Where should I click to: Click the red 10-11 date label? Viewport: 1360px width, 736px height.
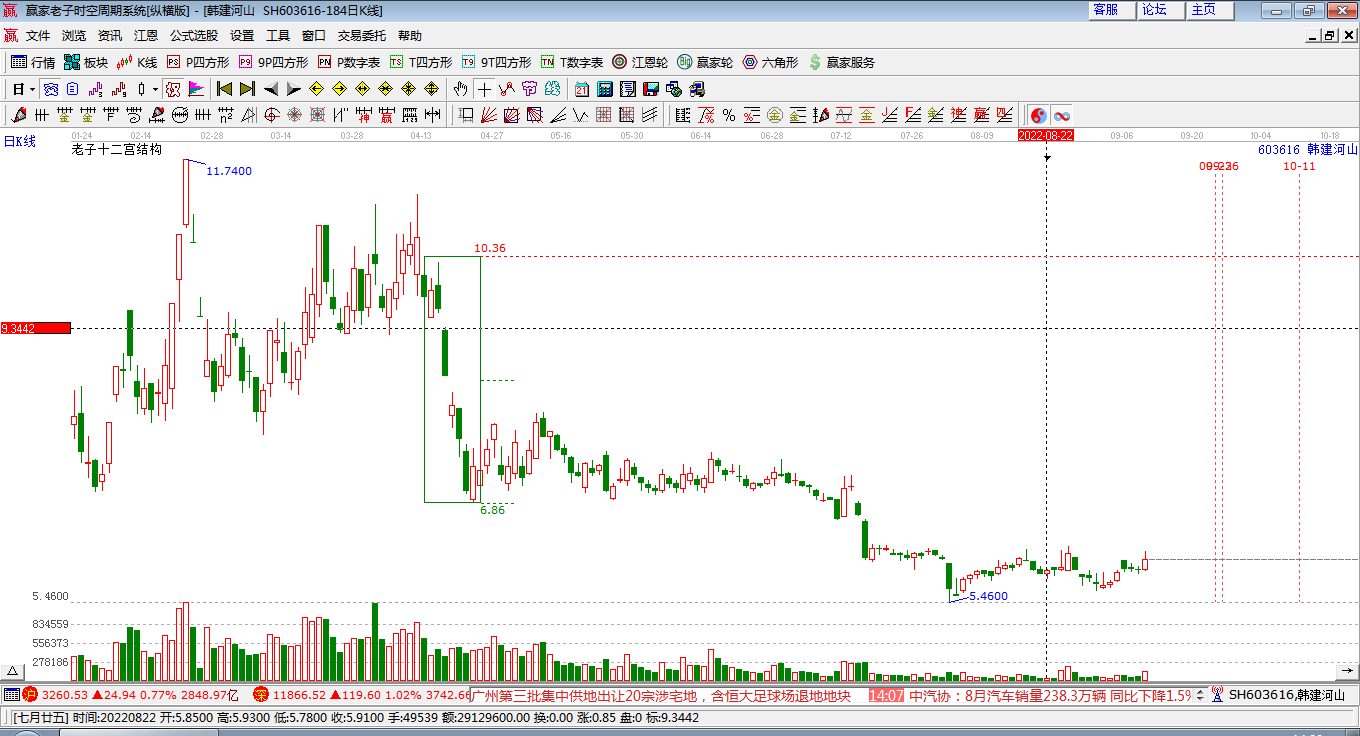point(1300,166)
